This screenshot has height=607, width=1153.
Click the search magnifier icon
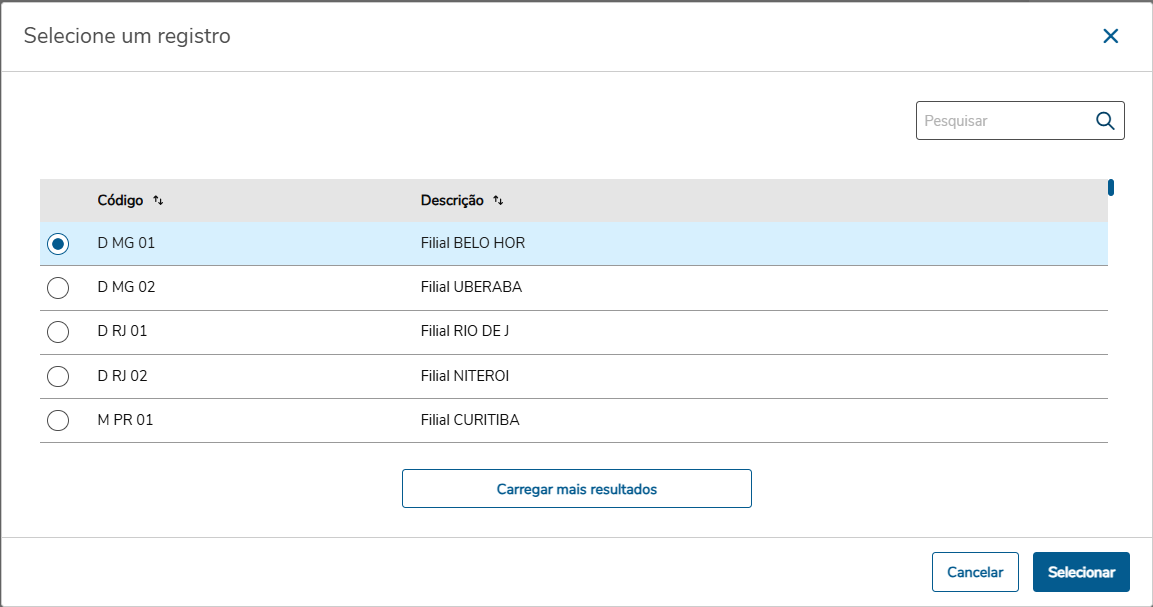point(1105,121)
